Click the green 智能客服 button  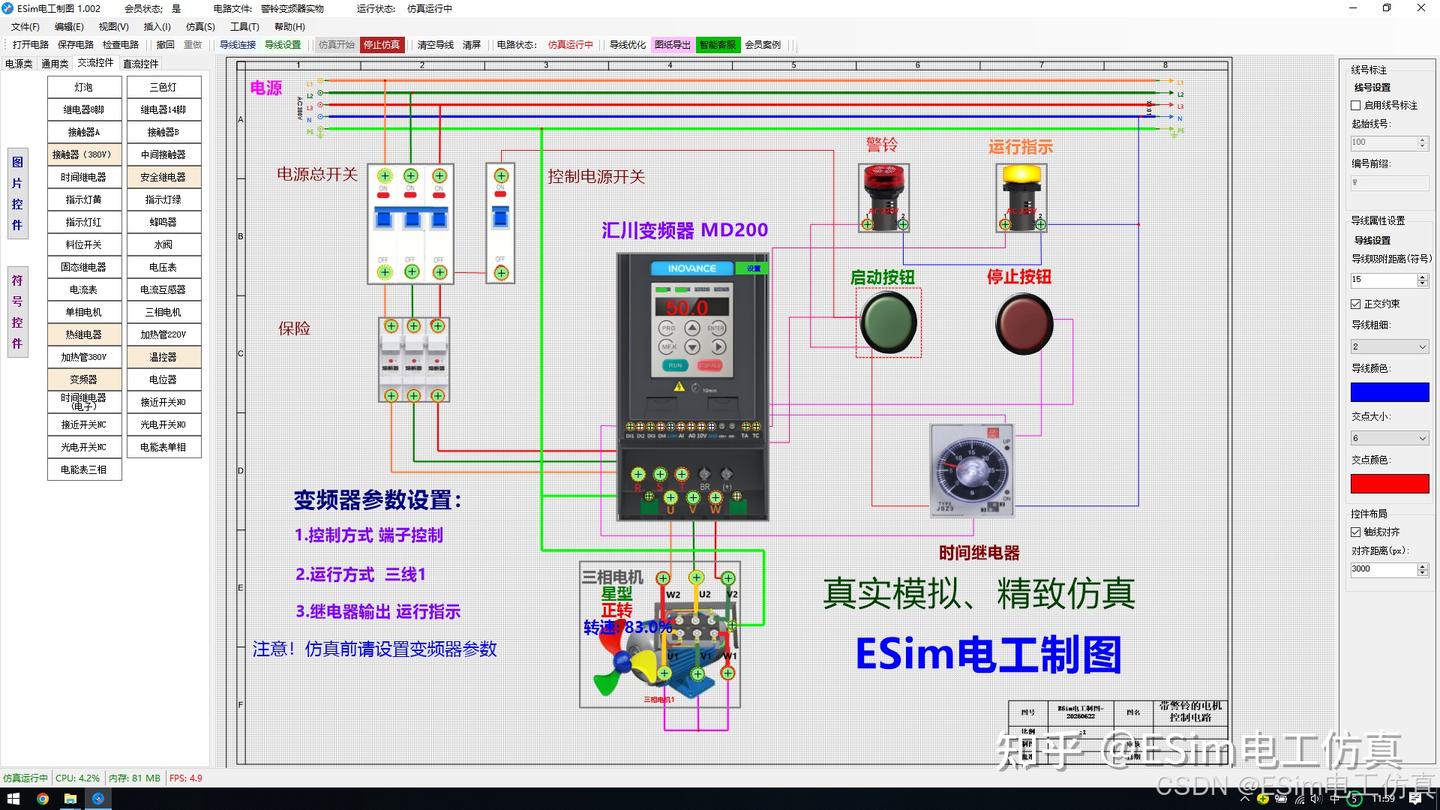(717, 45)
